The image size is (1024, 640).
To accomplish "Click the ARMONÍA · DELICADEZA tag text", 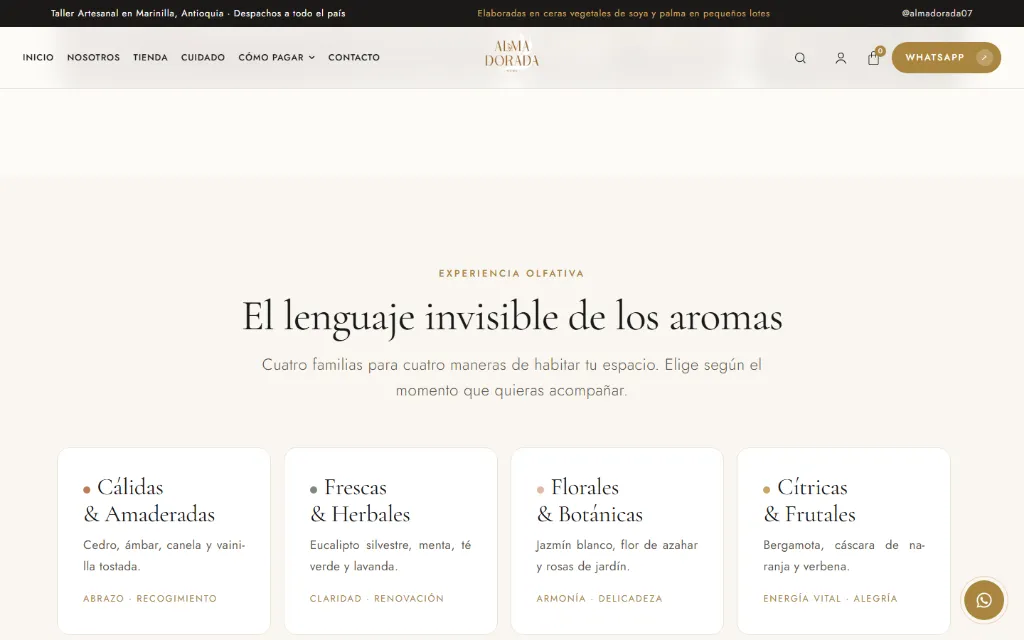I will tap(599, 598).
